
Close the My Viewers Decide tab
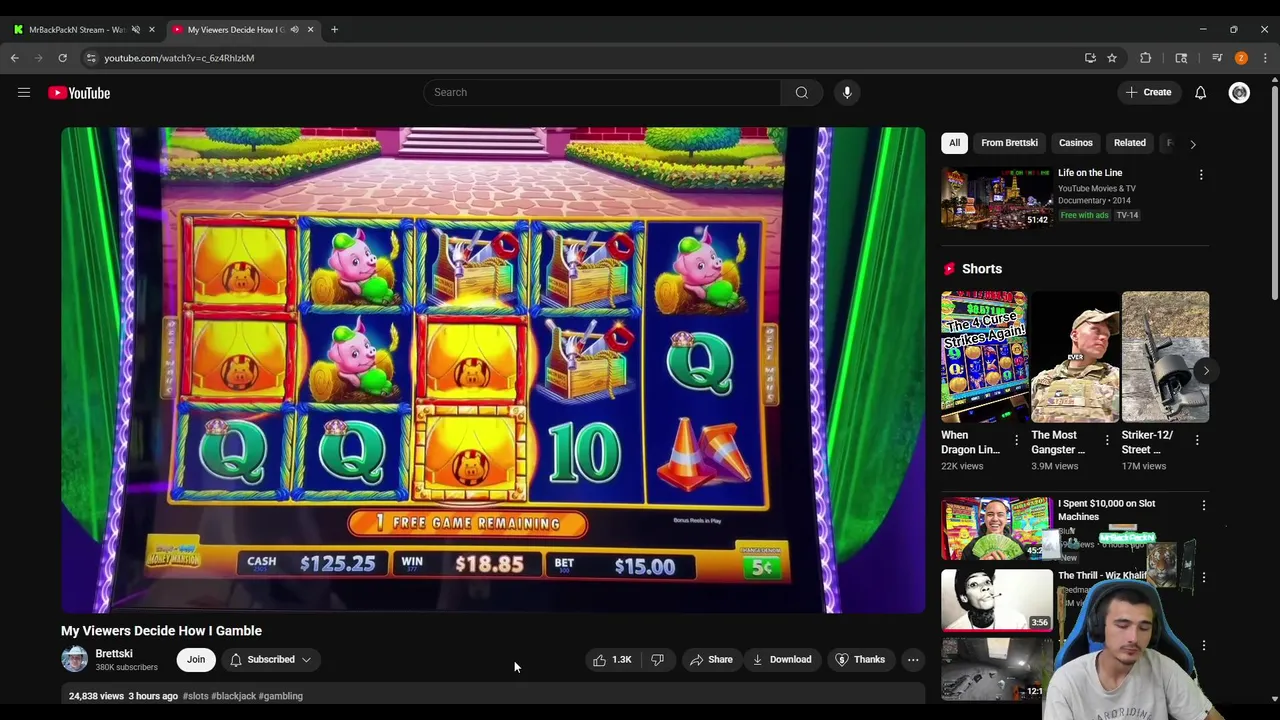pos(310,30)
